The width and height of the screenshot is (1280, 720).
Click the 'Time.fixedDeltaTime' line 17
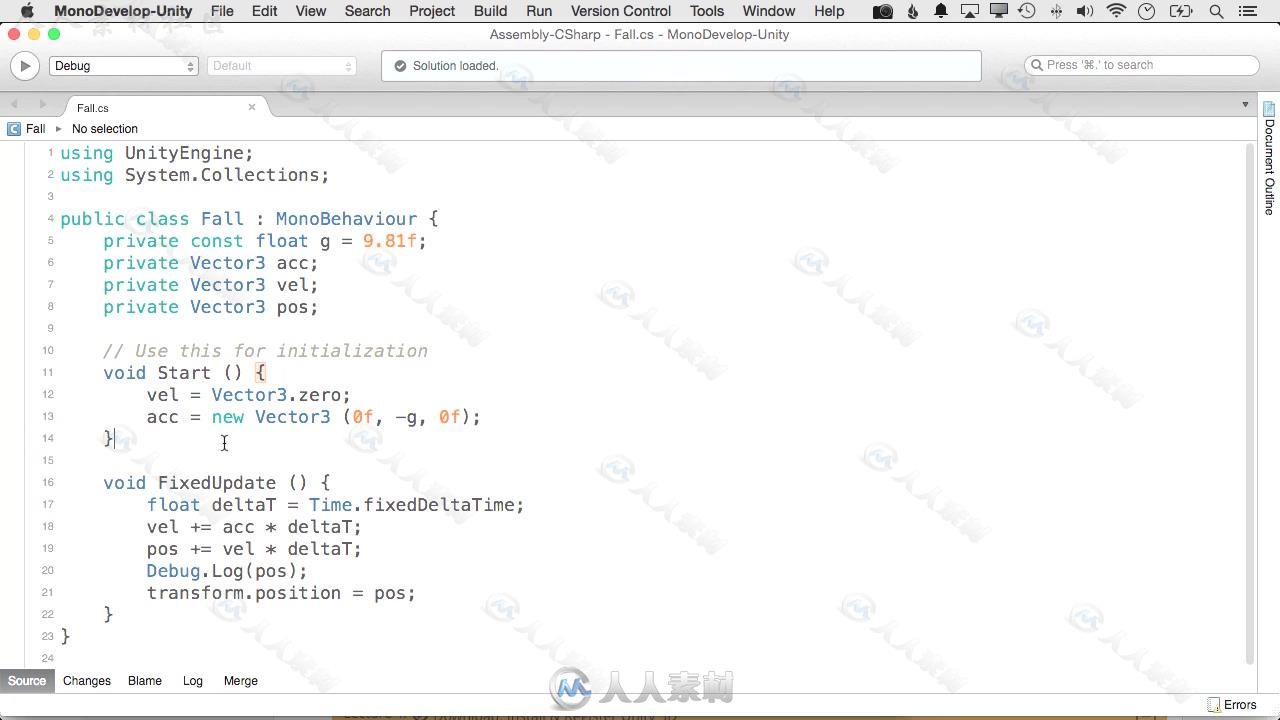coord(335,505)
